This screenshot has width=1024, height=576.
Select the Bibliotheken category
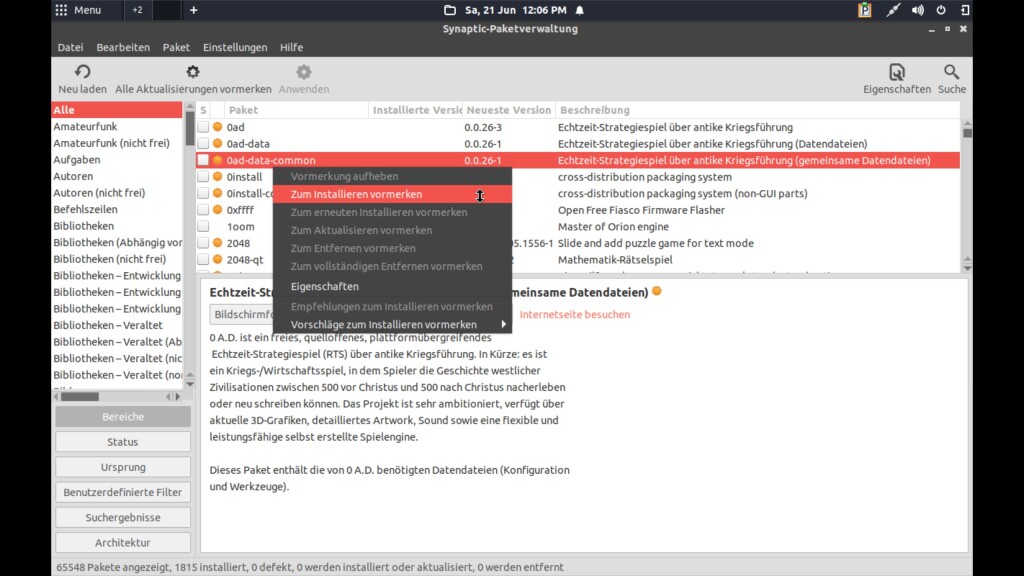pos(117,225)
